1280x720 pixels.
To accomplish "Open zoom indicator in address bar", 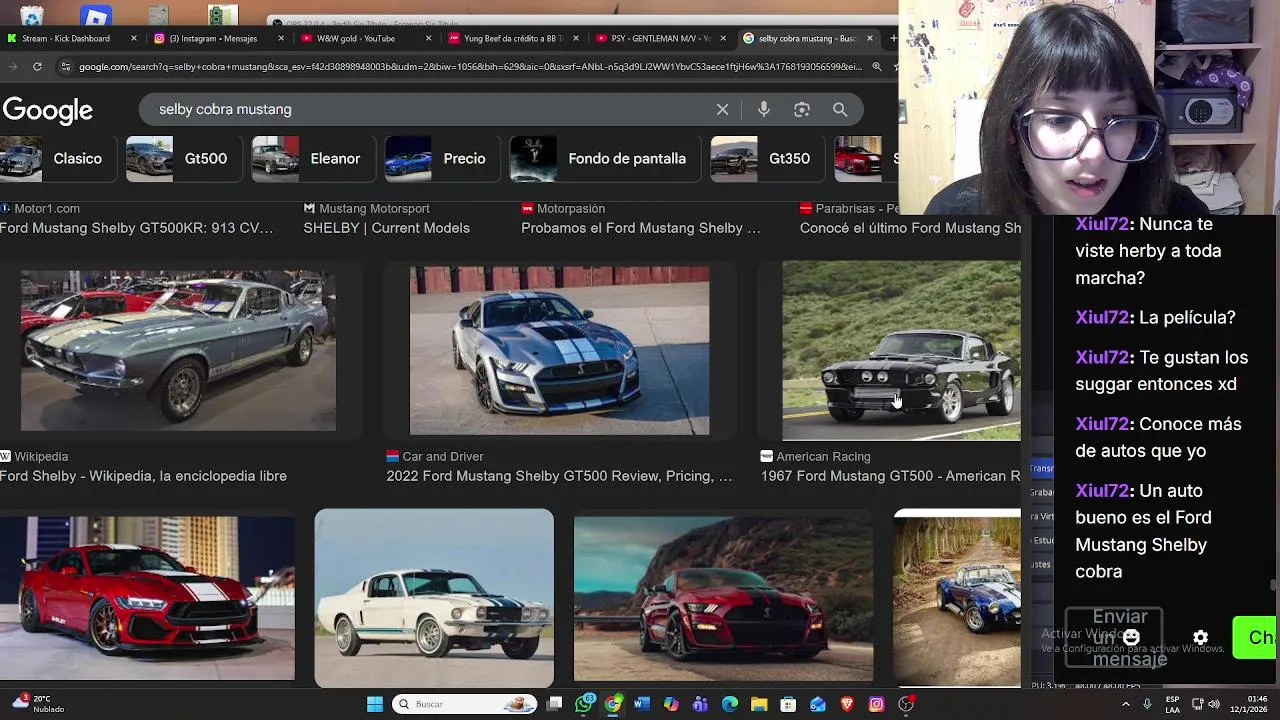I will [x=876, y=67].
